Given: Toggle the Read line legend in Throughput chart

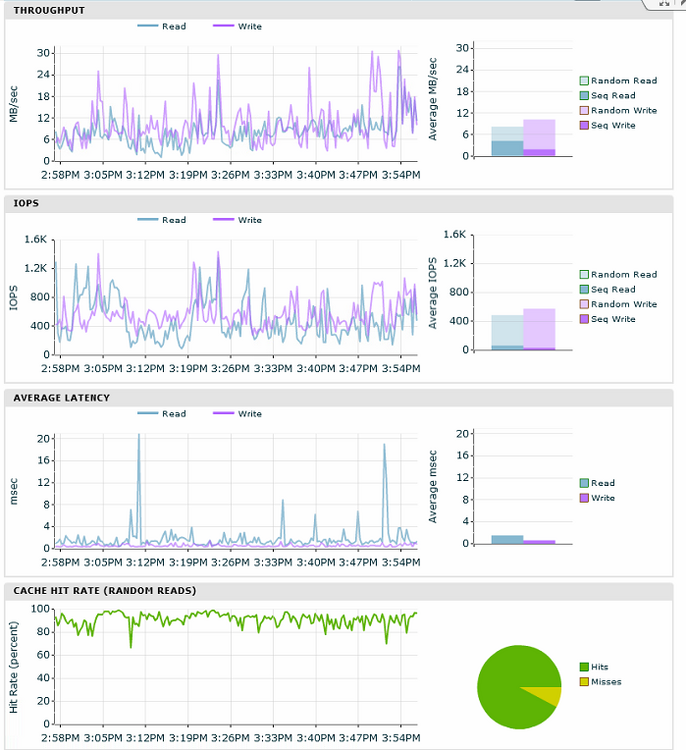Looking at the screenshot, I should tap(162, 26).
